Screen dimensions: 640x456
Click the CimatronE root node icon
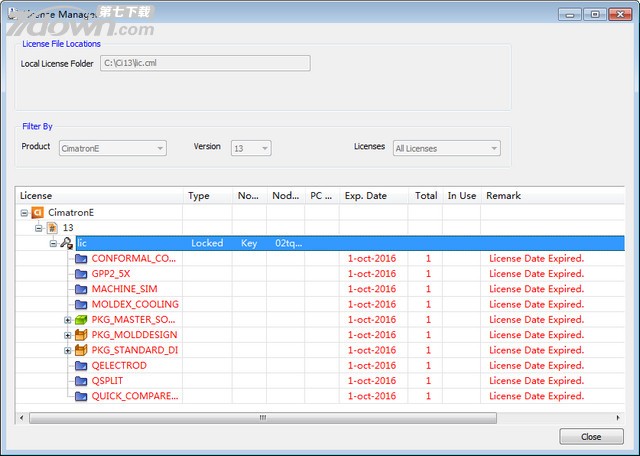pyautogui.click(x=37, y=213)
